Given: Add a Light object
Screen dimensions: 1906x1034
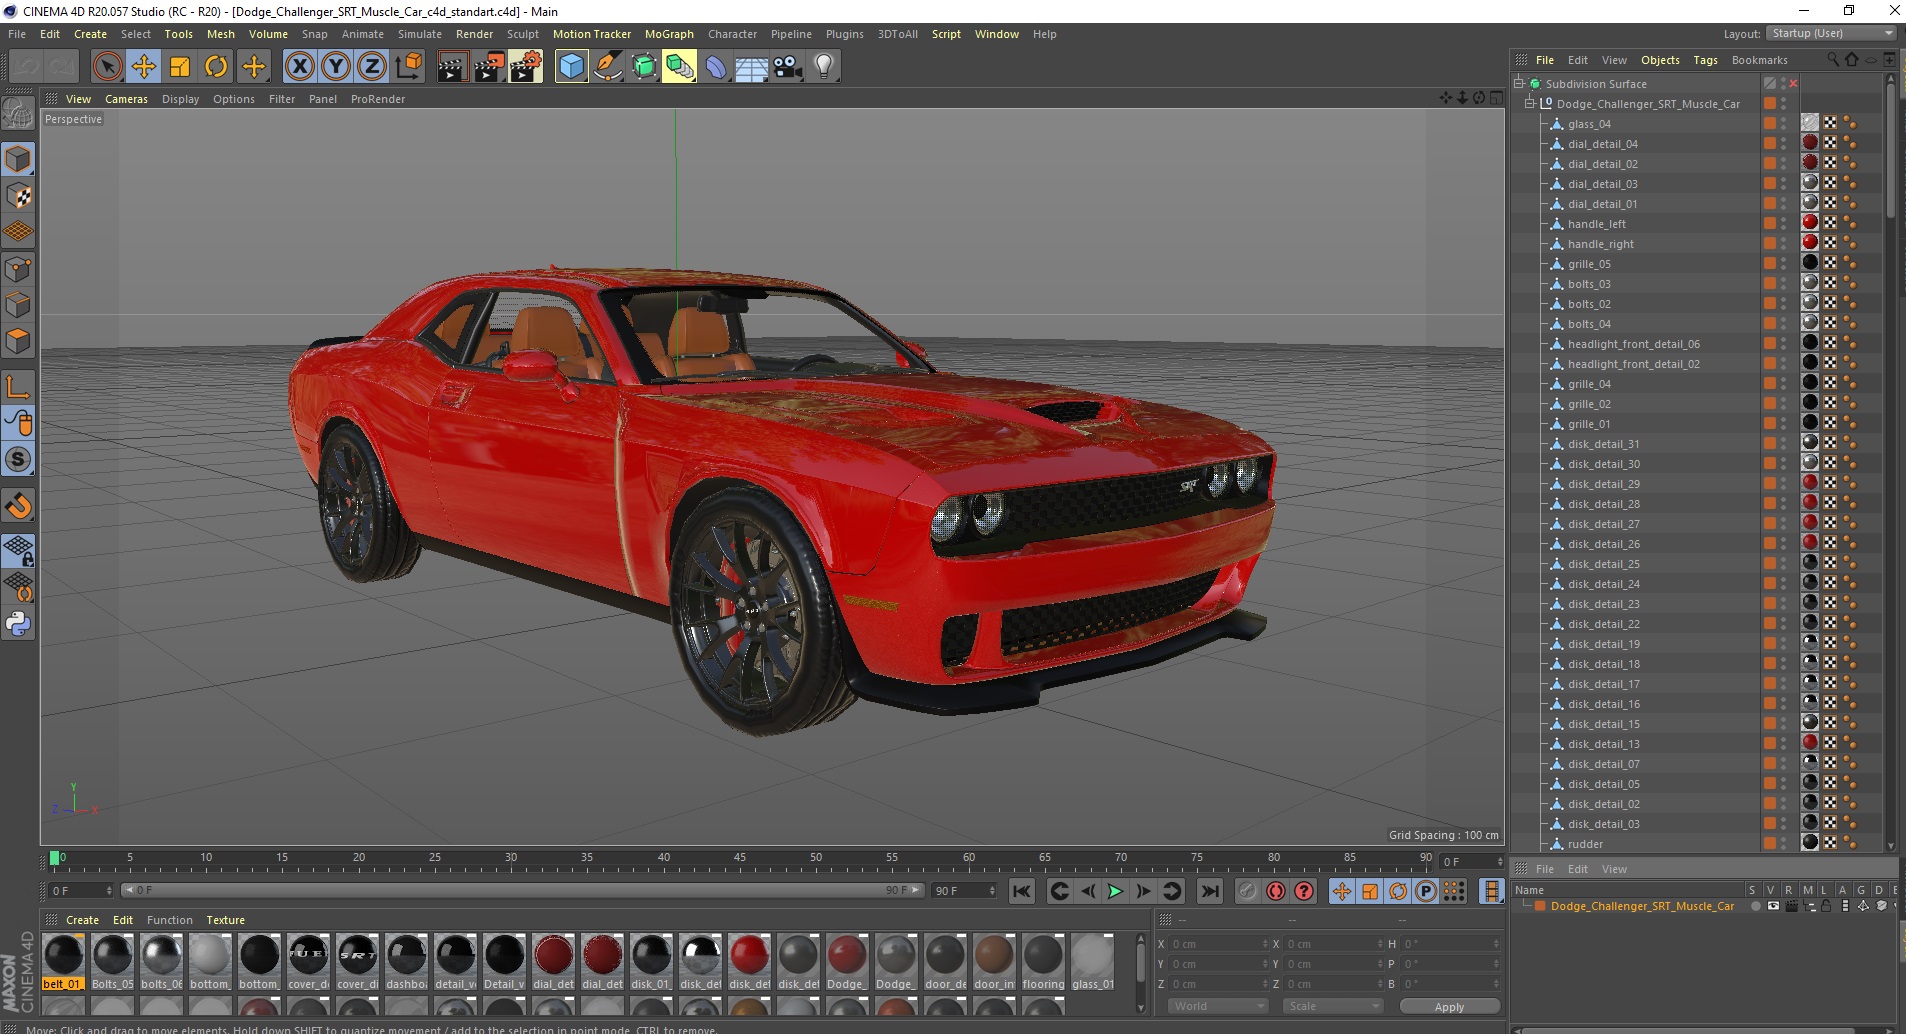Looking at the screenshot, I should pos(824,67).
